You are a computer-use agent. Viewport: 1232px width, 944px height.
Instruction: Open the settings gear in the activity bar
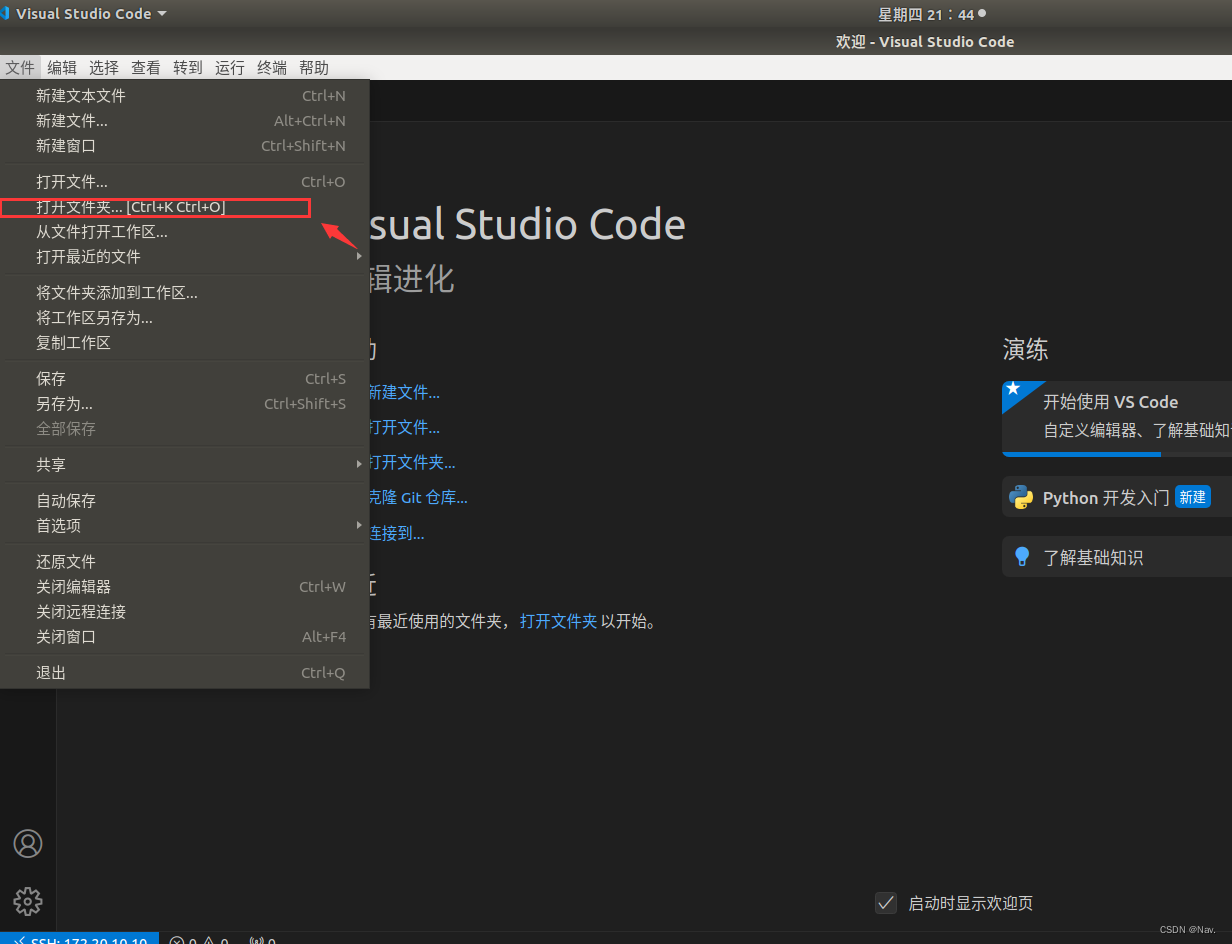click(28, 900)
